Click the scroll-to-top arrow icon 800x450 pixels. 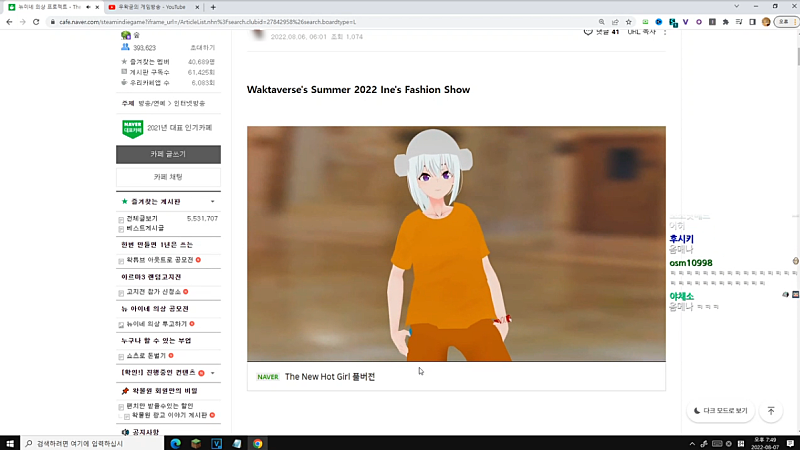coord(770,411)
